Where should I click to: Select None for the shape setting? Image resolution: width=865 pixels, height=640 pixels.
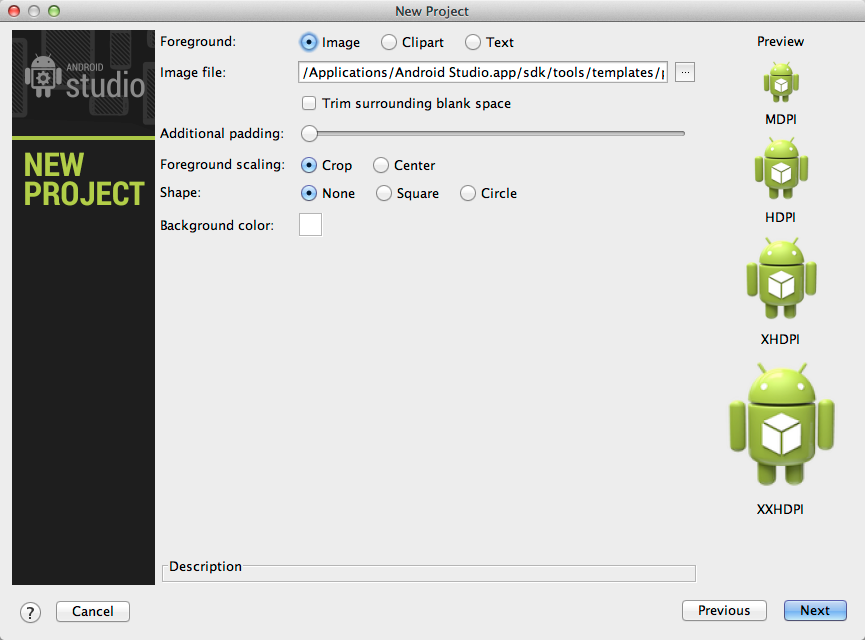pyautogui.click(x=308, y=193)
